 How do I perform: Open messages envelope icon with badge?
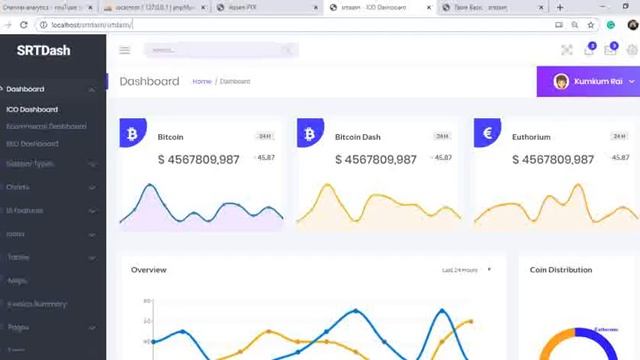pos(611,49)
